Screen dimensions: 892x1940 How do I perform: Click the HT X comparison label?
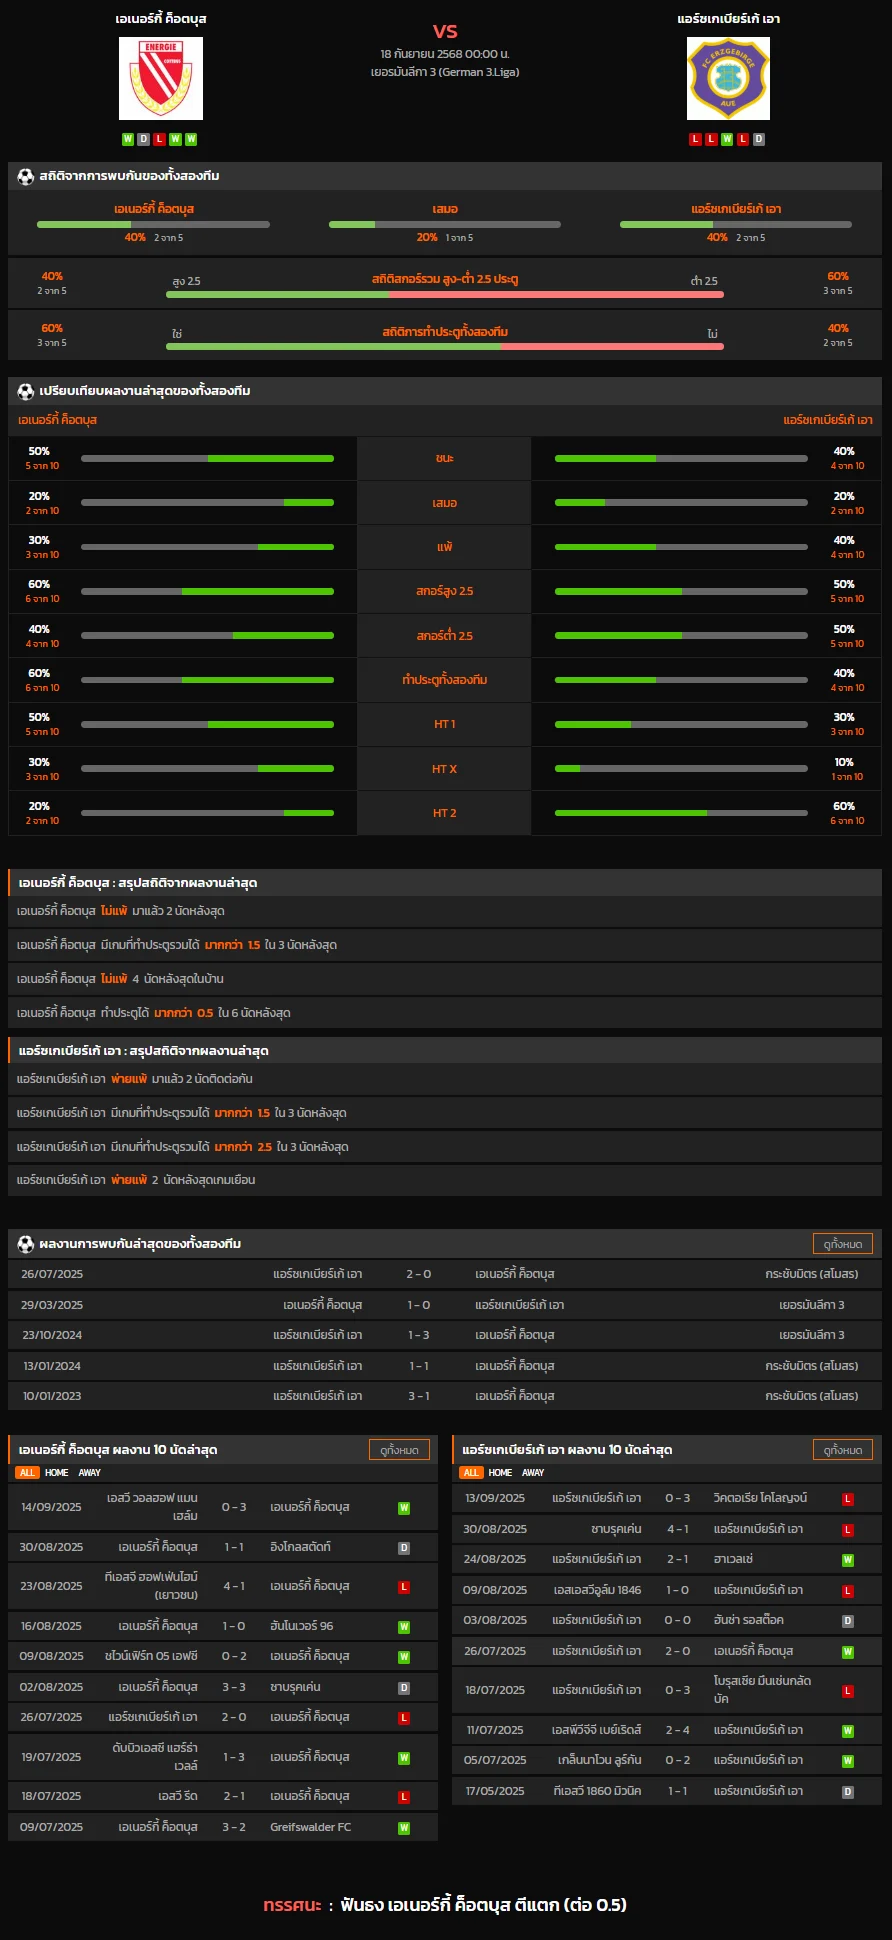click(x=445, y=769)
